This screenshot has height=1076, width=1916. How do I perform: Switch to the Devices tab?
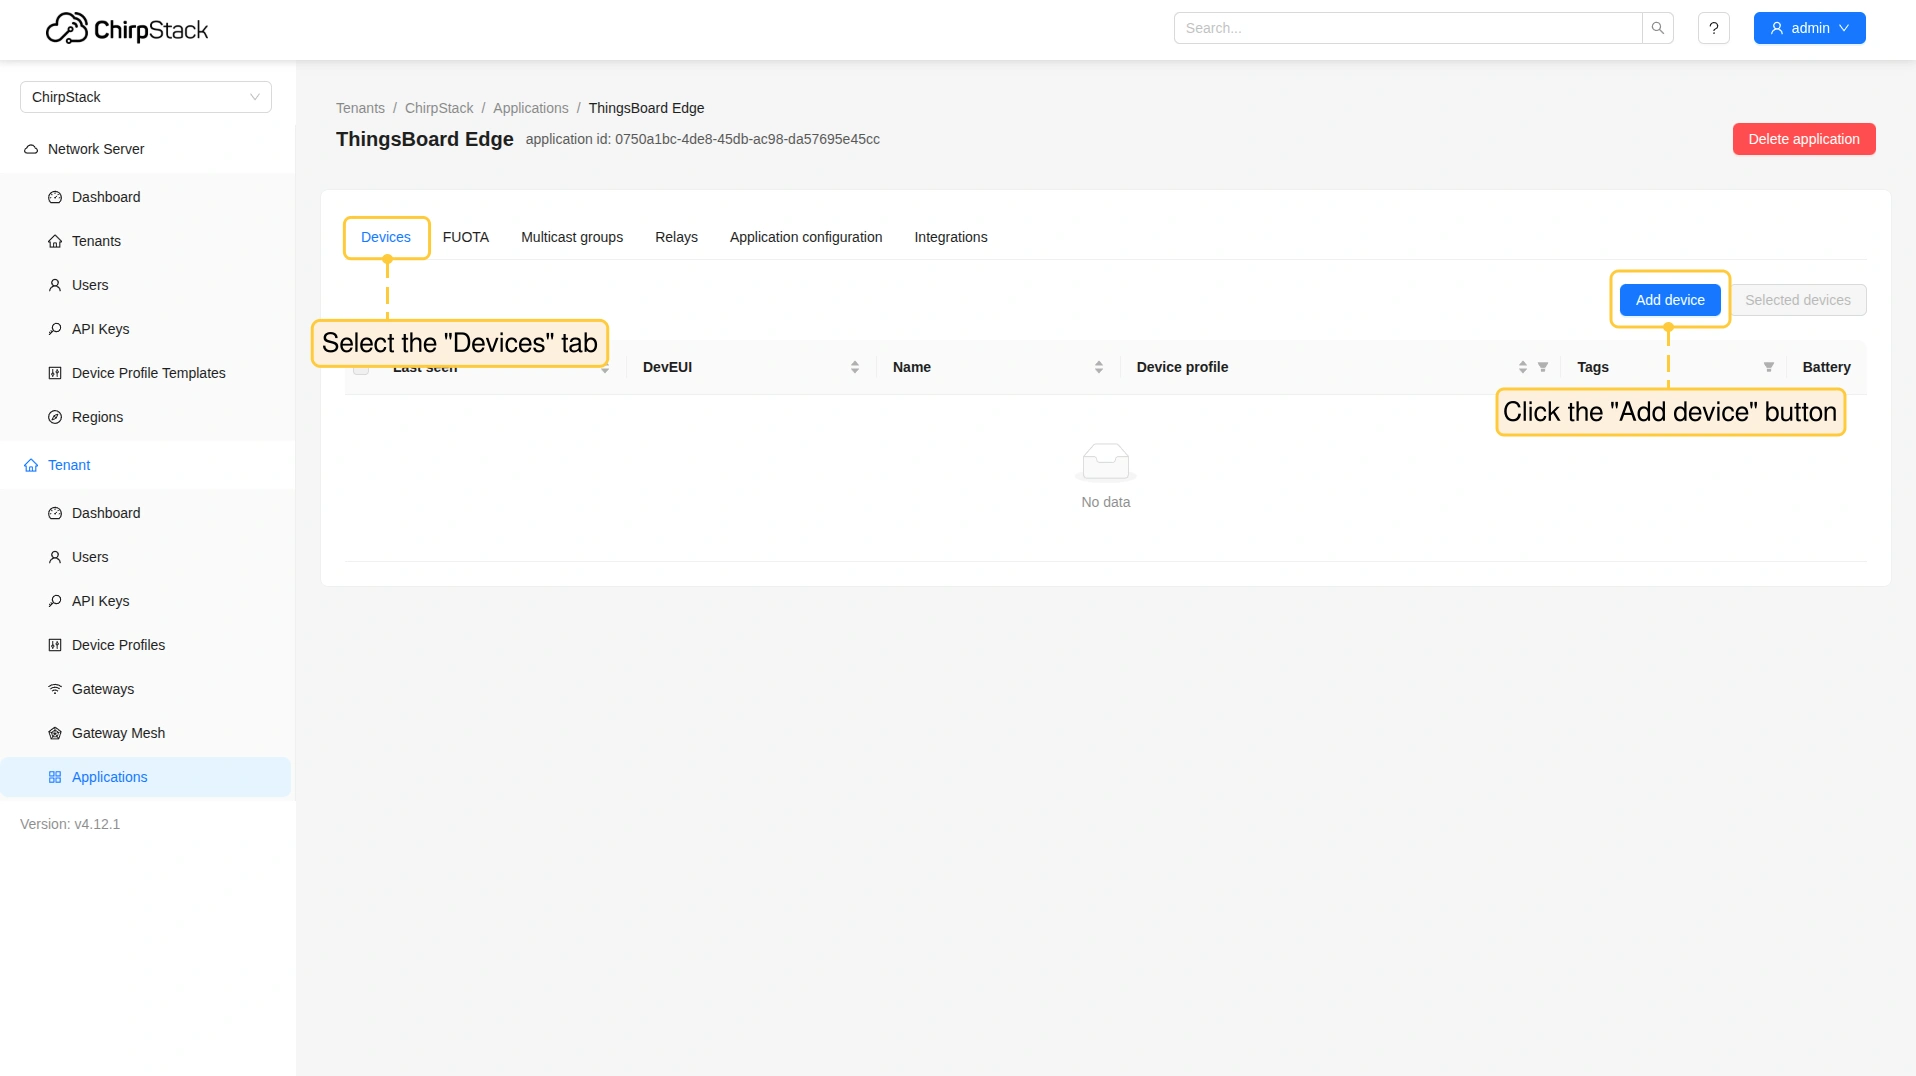pos(386,237)
